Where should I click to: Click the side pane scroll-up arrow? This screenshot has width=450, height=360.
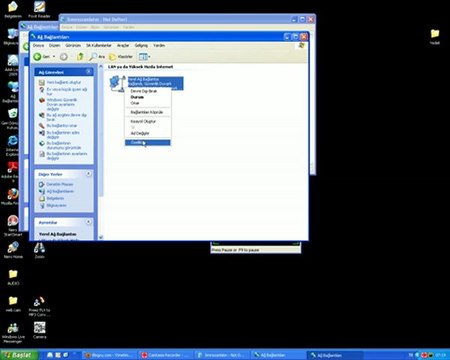click(101, 67)
